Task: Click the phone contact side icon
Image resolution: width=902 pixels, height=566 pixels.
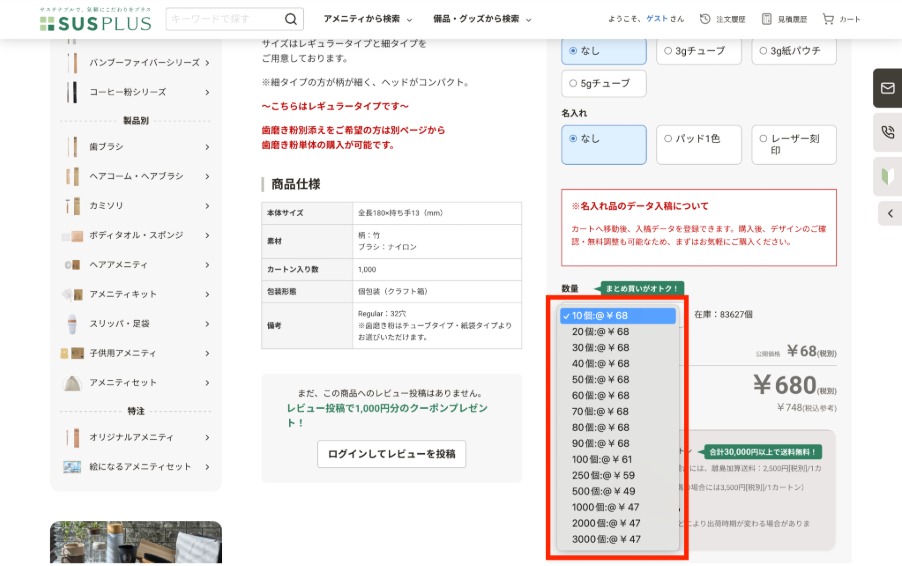Action: coord(888,132)
